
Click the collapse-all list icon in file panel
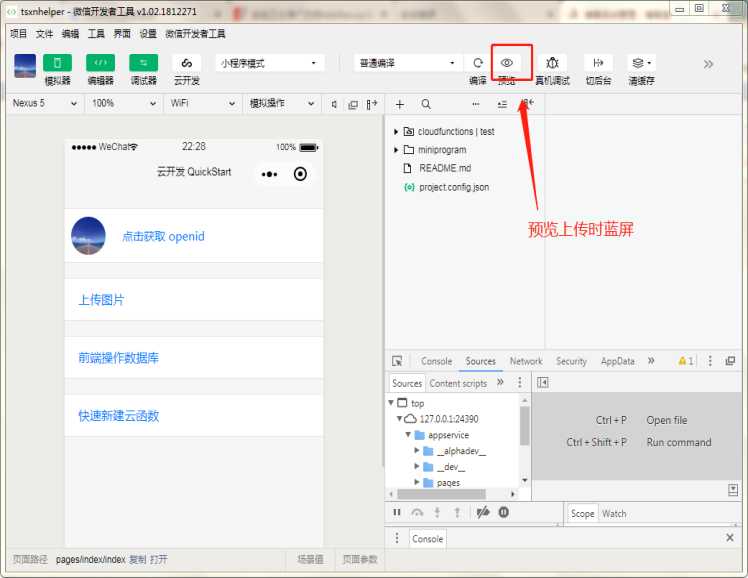[x=502, y=104]
